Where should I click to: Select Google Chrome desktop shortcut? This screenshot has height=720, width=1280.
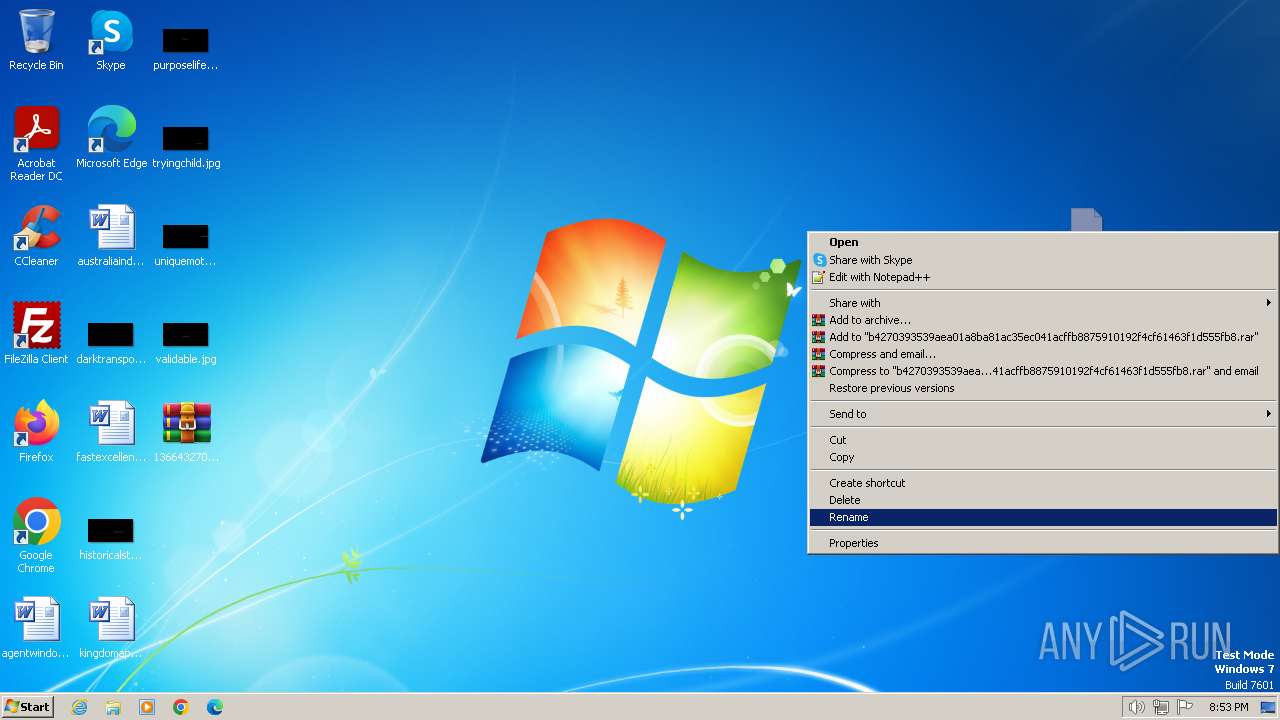click(36, 535)
